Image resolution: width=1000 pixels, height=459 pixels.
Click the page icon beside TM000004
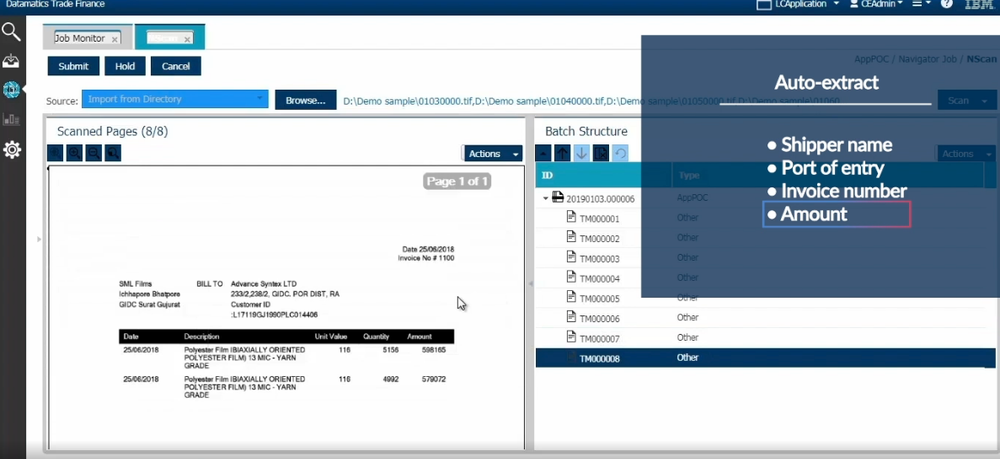pos(571,277)
